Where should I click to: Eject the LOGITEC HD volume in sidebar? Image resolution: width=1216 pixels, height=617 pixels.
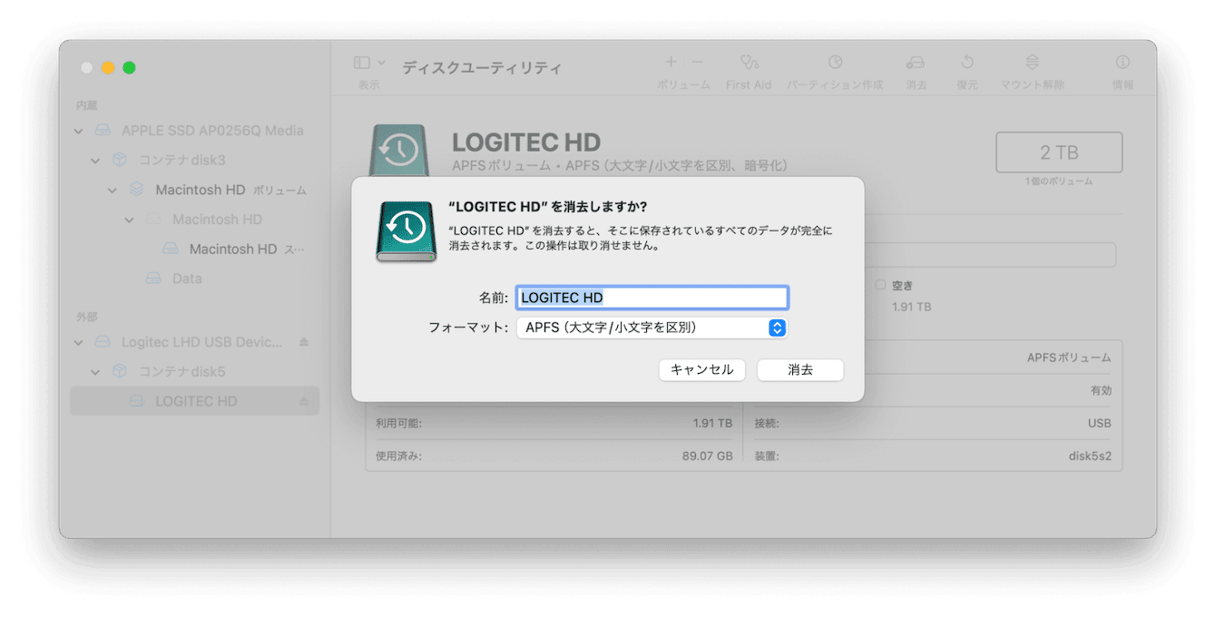[304, 401]
